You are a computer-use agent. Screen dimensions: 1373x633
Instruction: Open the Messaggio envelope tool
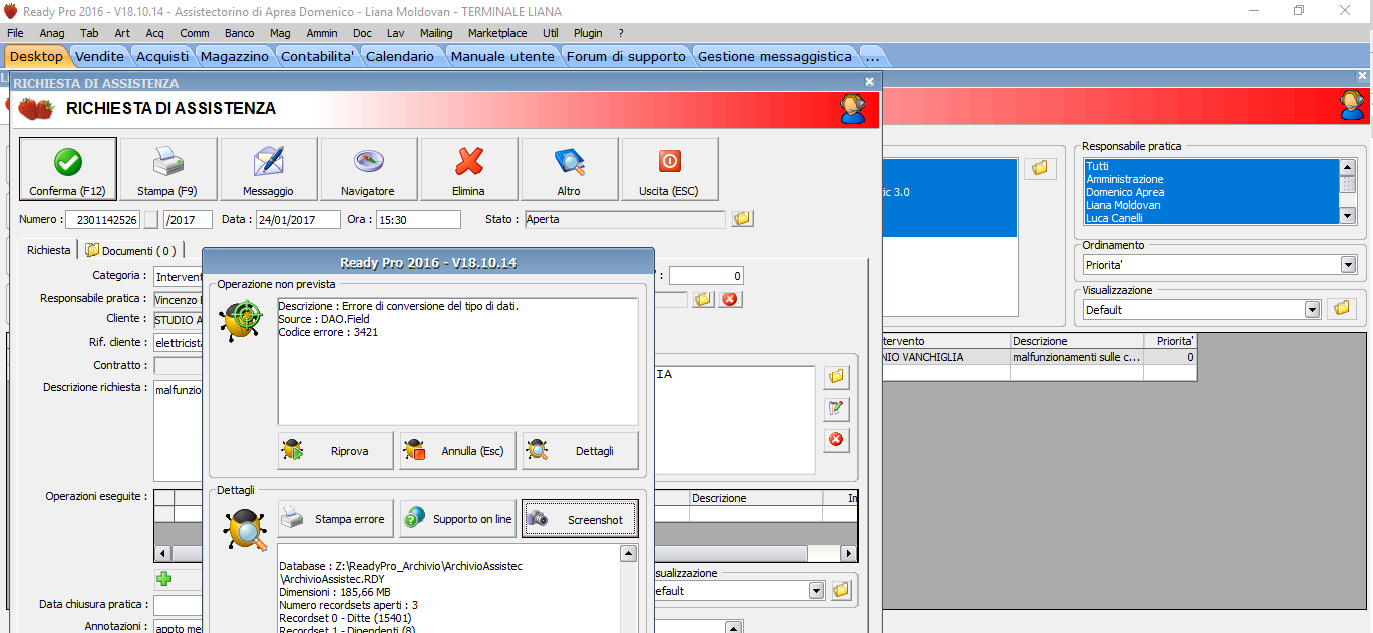268,169
